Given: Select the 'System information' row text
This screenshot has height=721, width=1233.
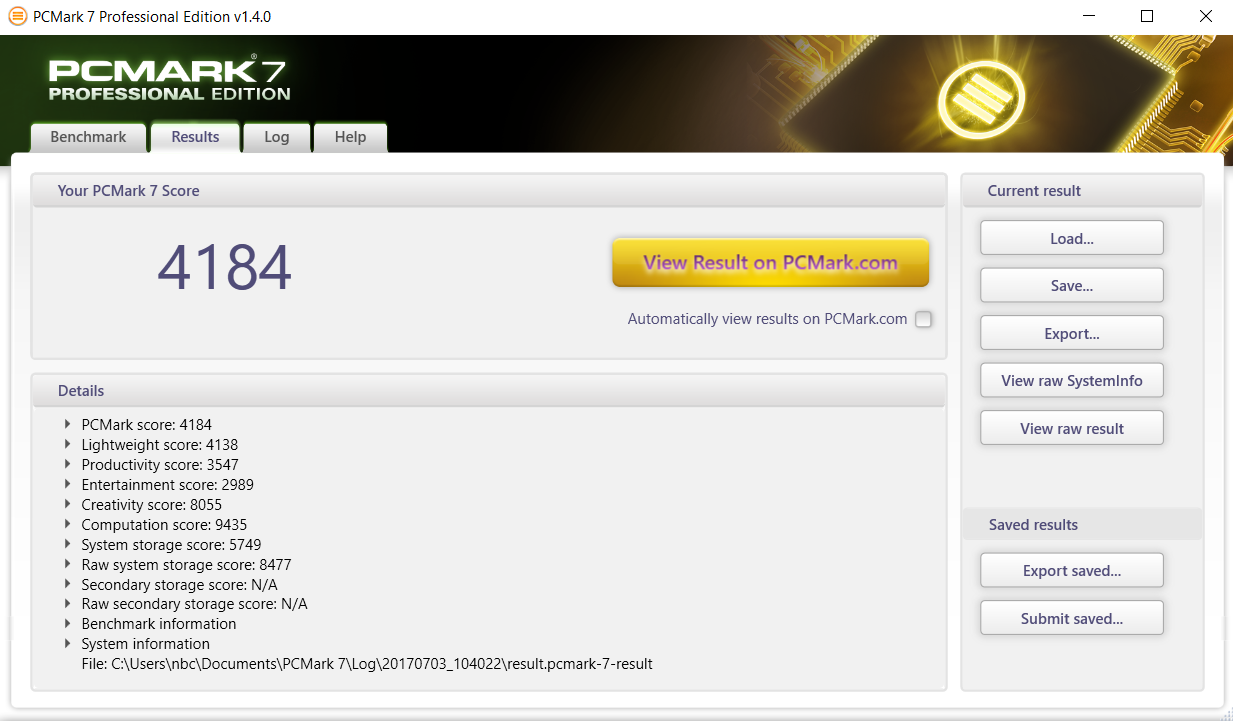Looking at the screenshot, I should pos(146,644).
